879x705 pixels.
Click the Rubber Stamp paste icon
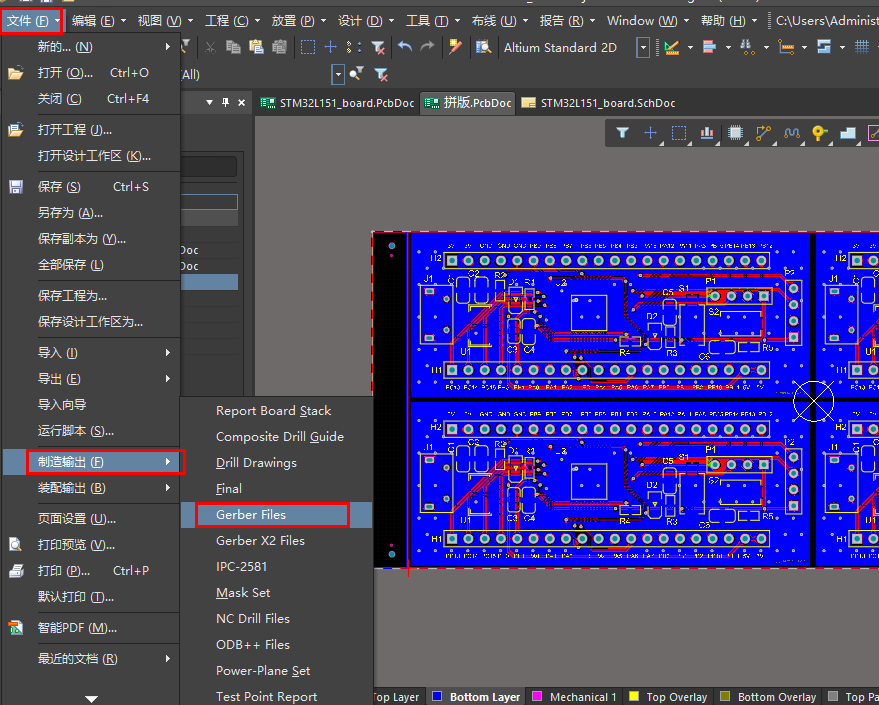279,48
